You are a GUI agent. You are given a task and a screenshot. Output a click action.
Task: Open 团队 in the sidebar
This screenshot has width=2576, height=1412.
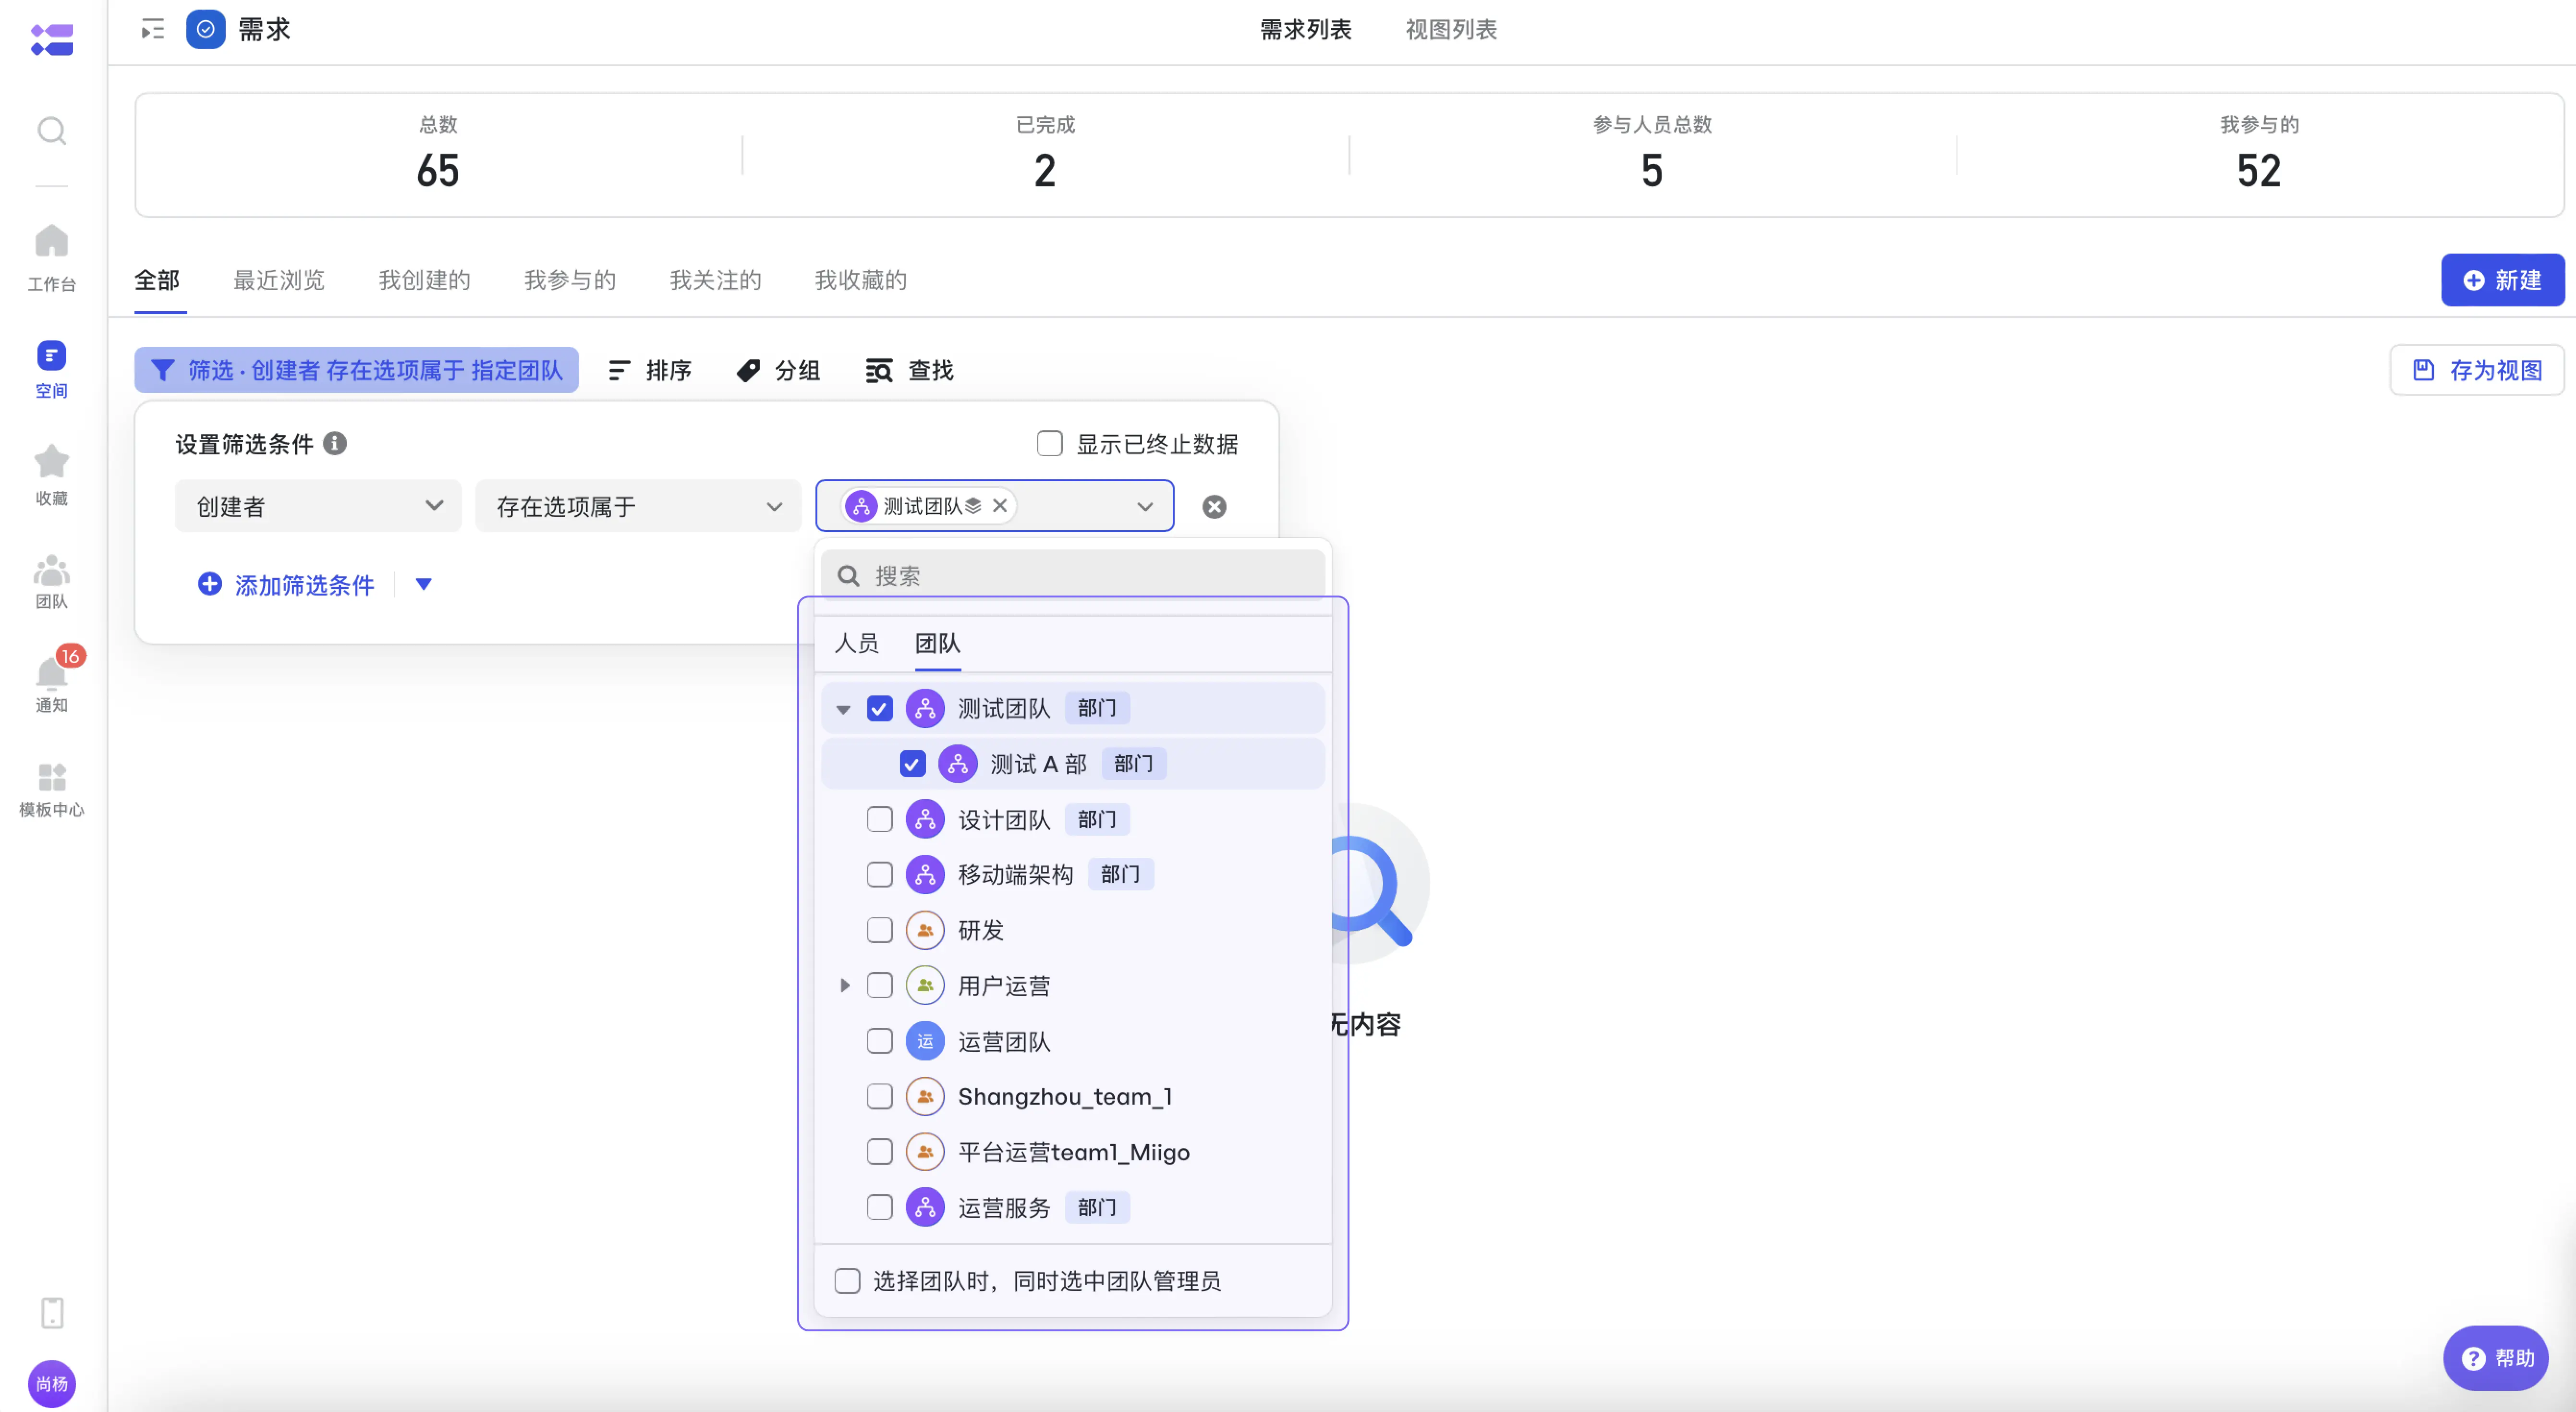pos(52,581)
